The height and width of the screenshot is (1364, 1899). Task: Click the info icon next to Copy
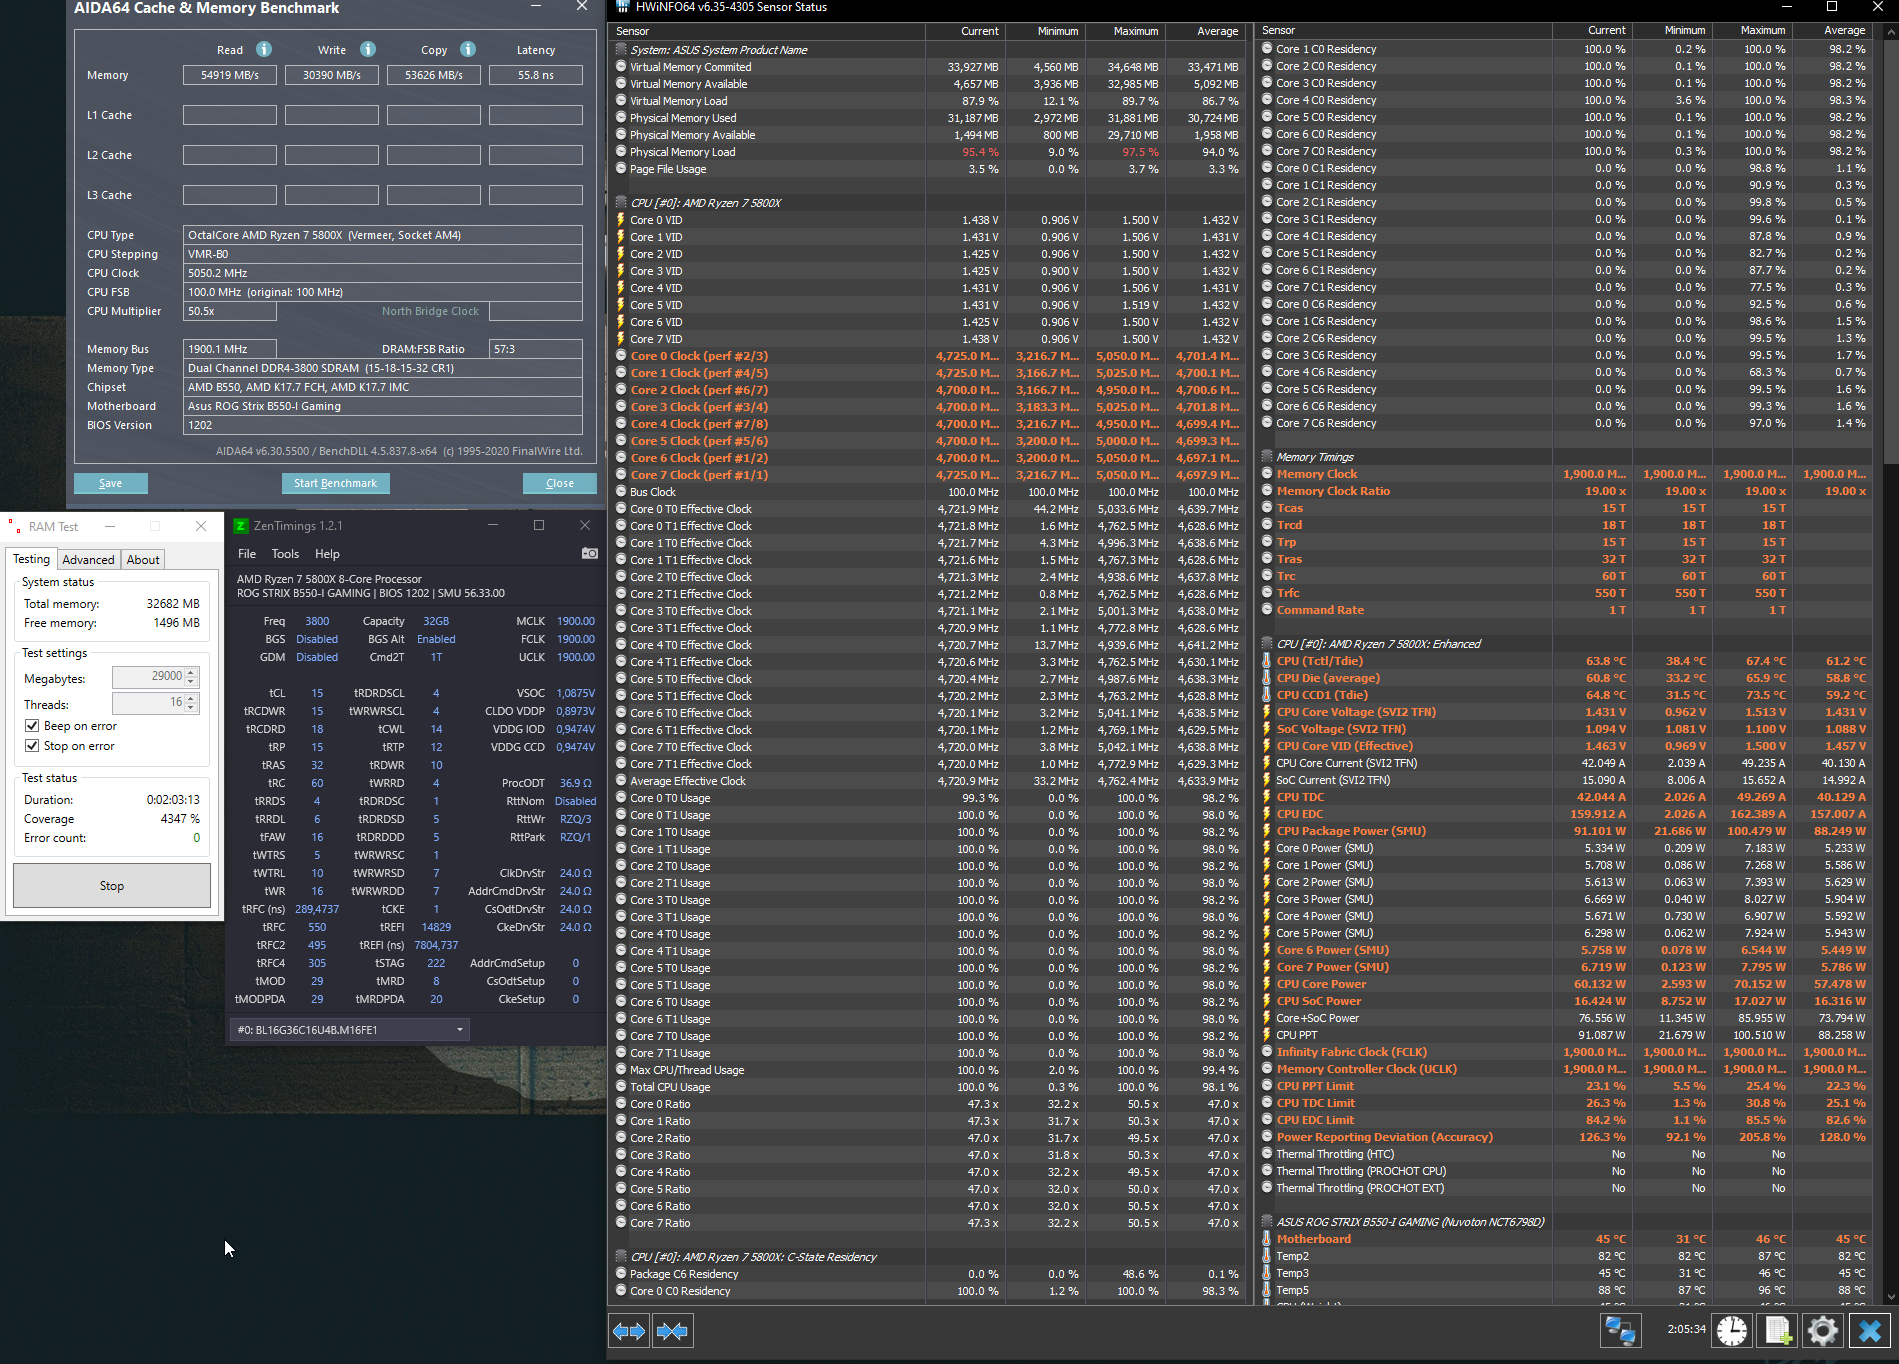tap(468, 49)
